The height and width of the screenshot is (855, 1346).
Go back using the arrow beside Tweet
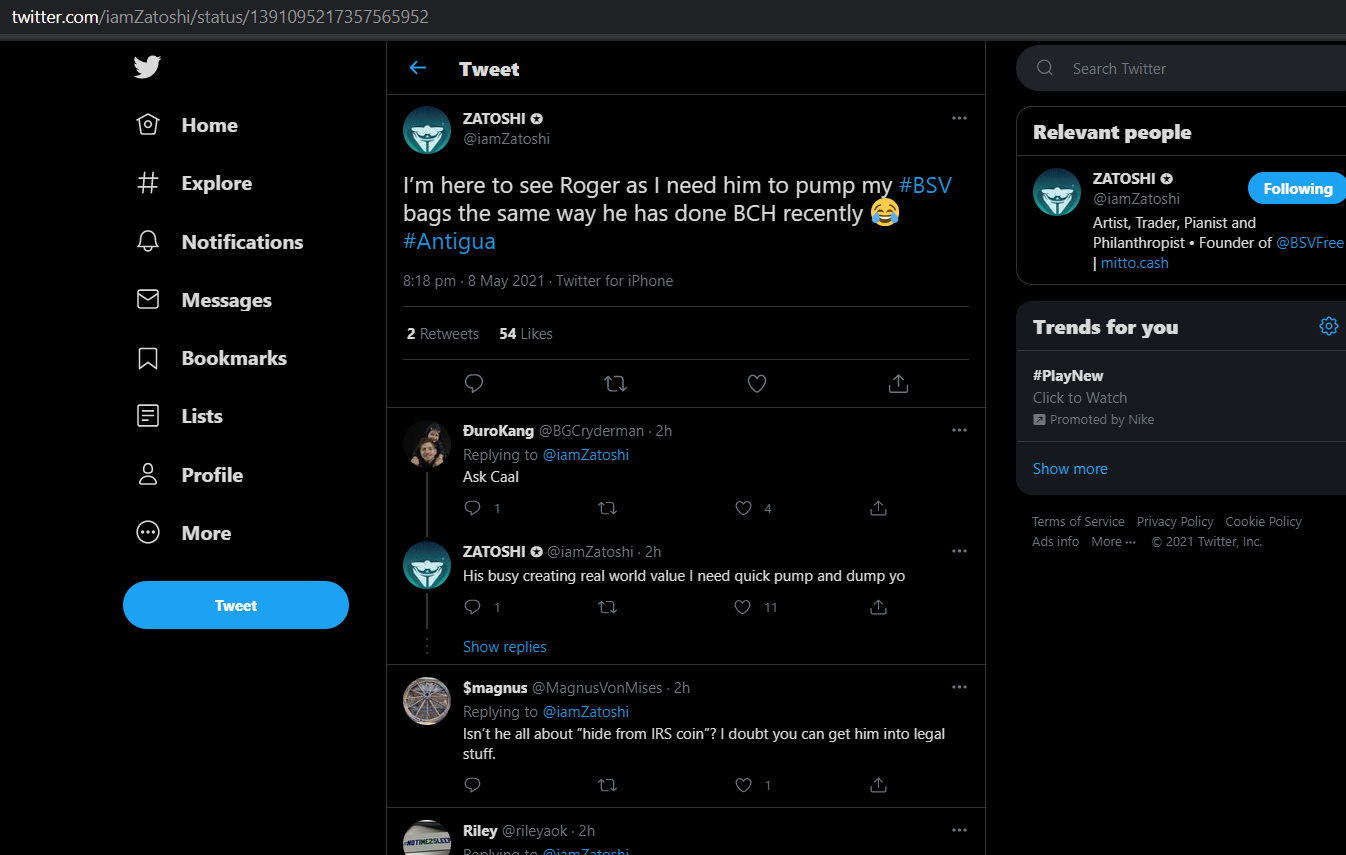coord(418,68)
